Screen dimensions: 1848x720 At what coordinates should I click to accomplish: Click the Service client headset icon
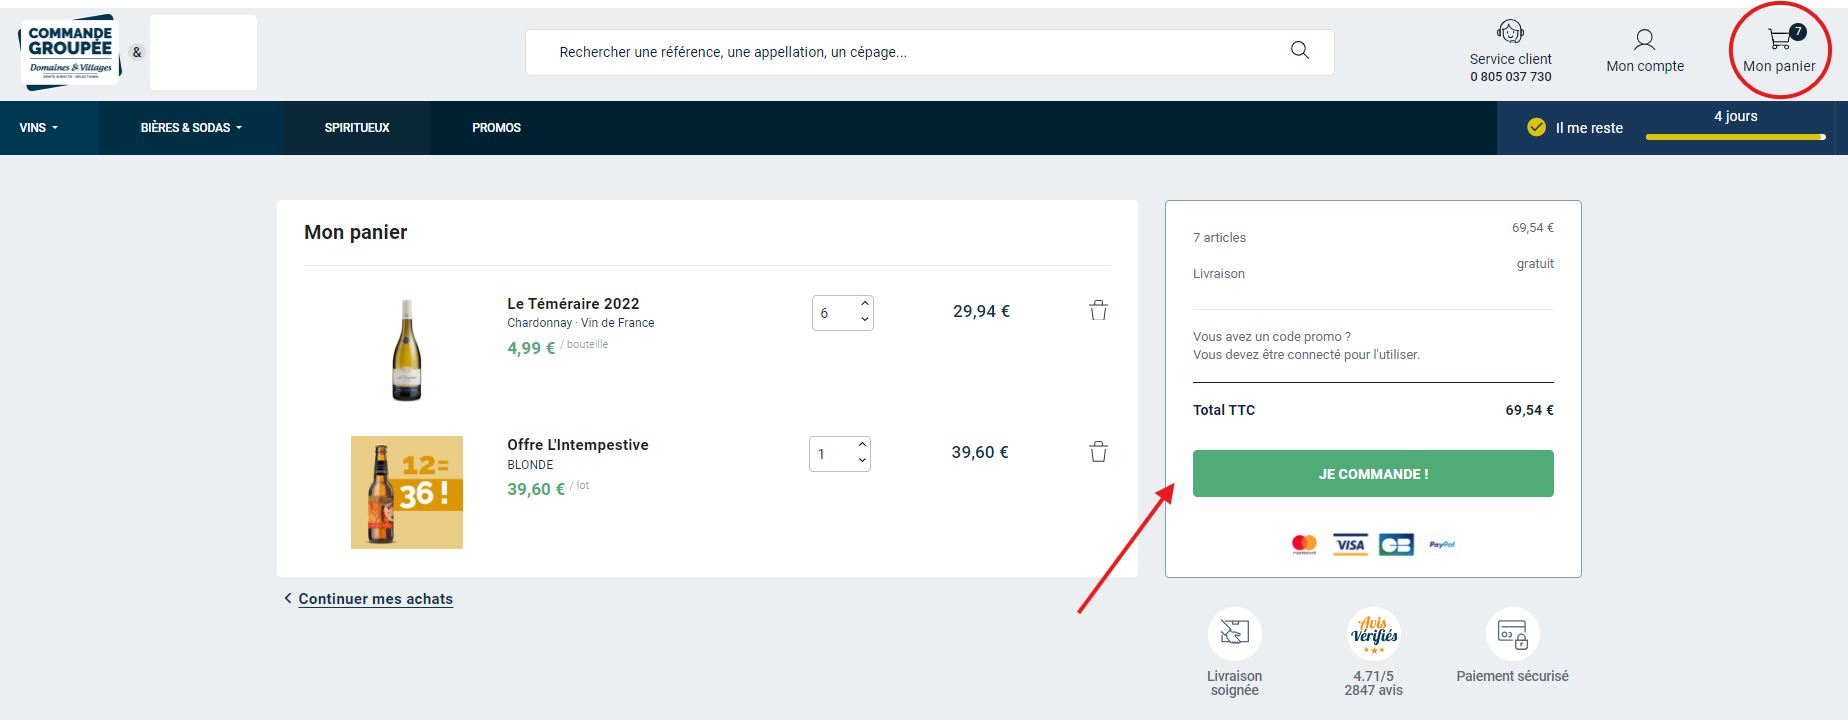(x=1510, y=32)
